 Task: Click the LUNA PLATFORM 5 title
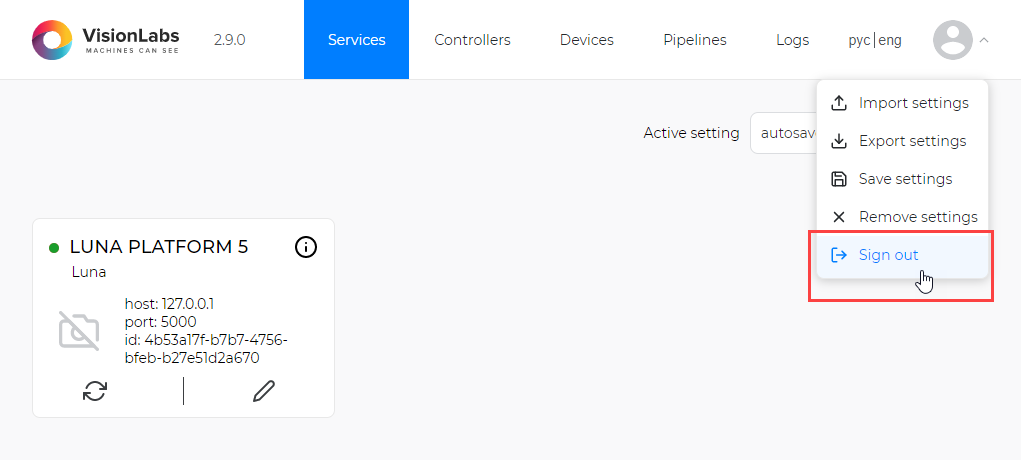(159, 247)
